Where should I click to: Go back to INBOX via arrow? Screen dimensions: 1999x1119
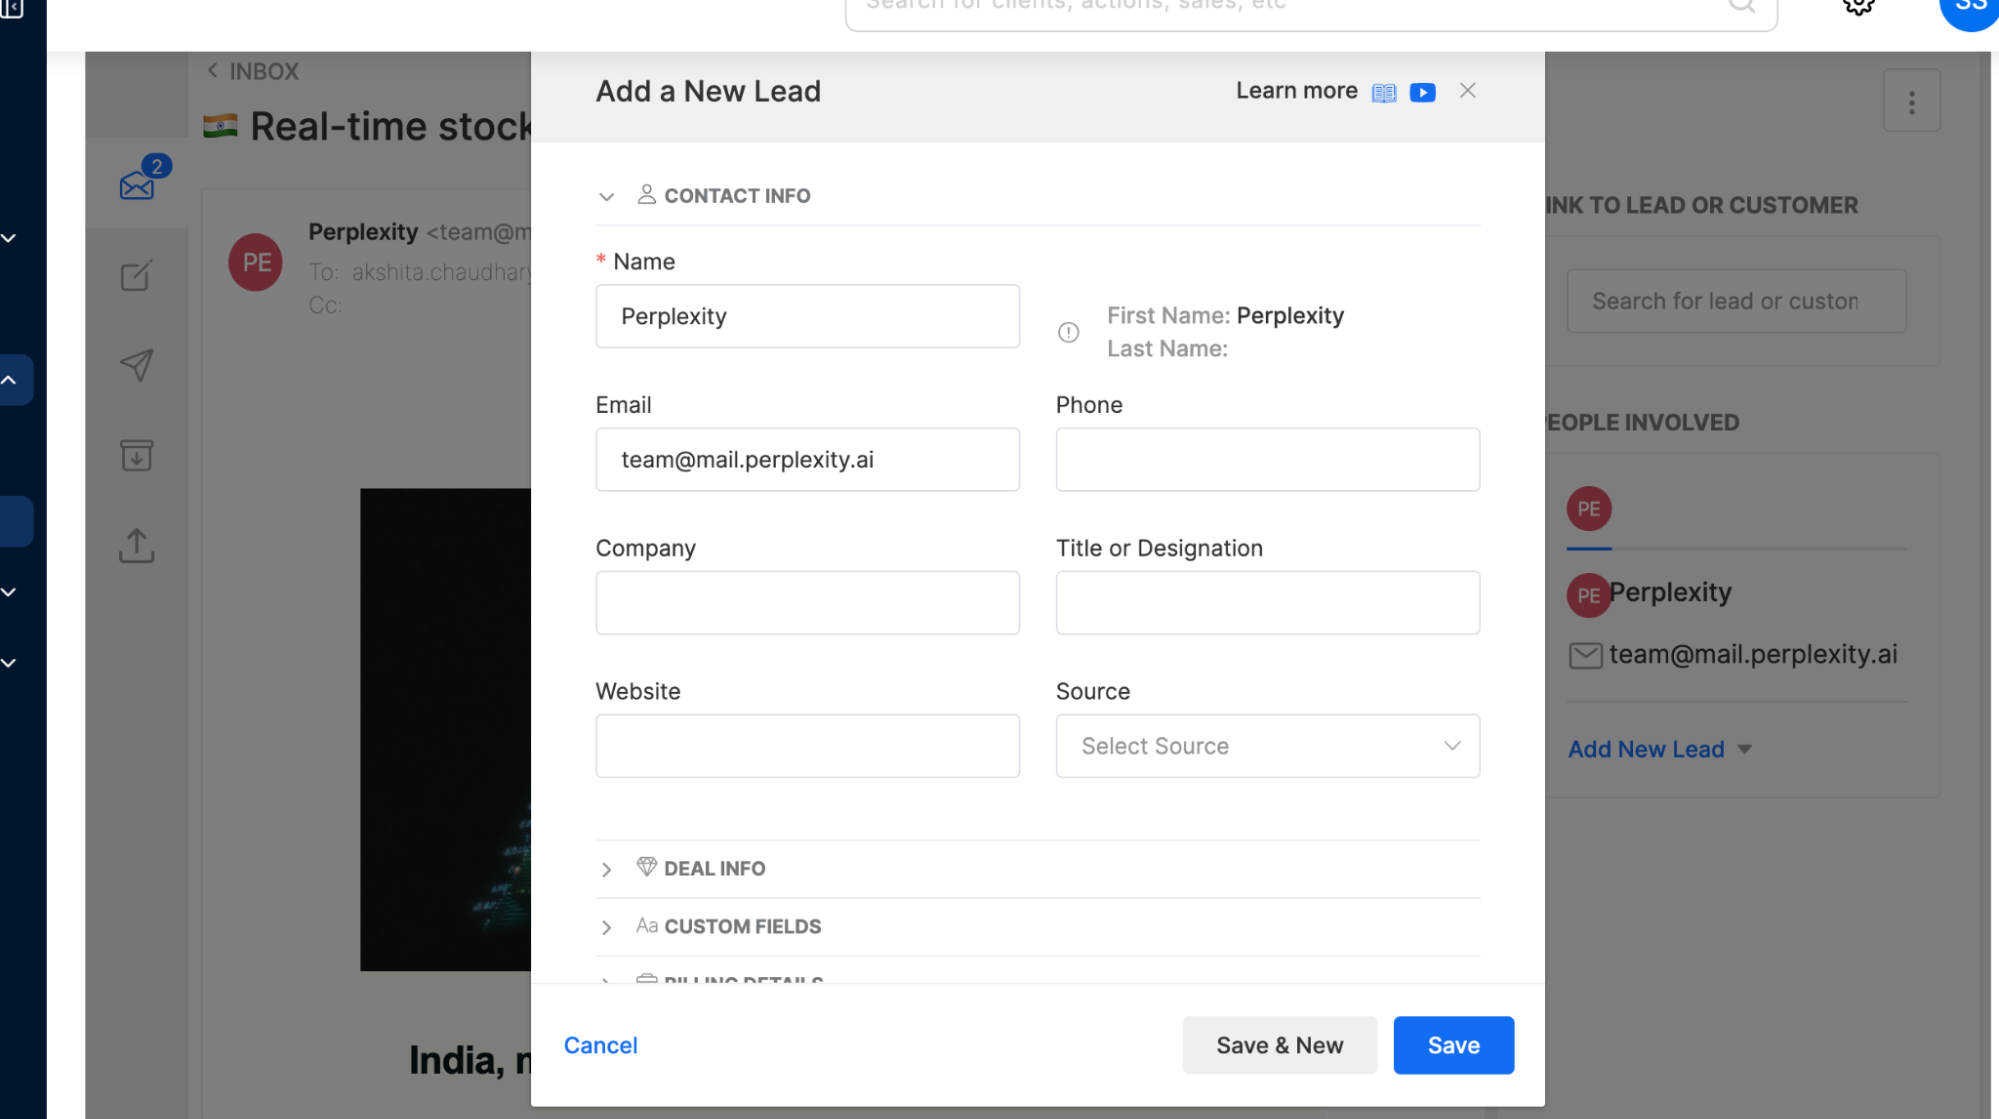tap(212, 70)
